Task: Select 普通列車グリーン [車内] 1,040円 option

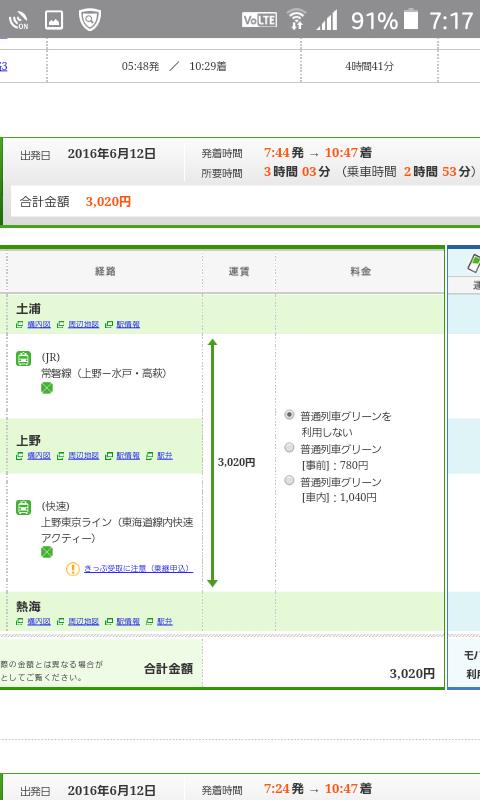Action: 289,480
